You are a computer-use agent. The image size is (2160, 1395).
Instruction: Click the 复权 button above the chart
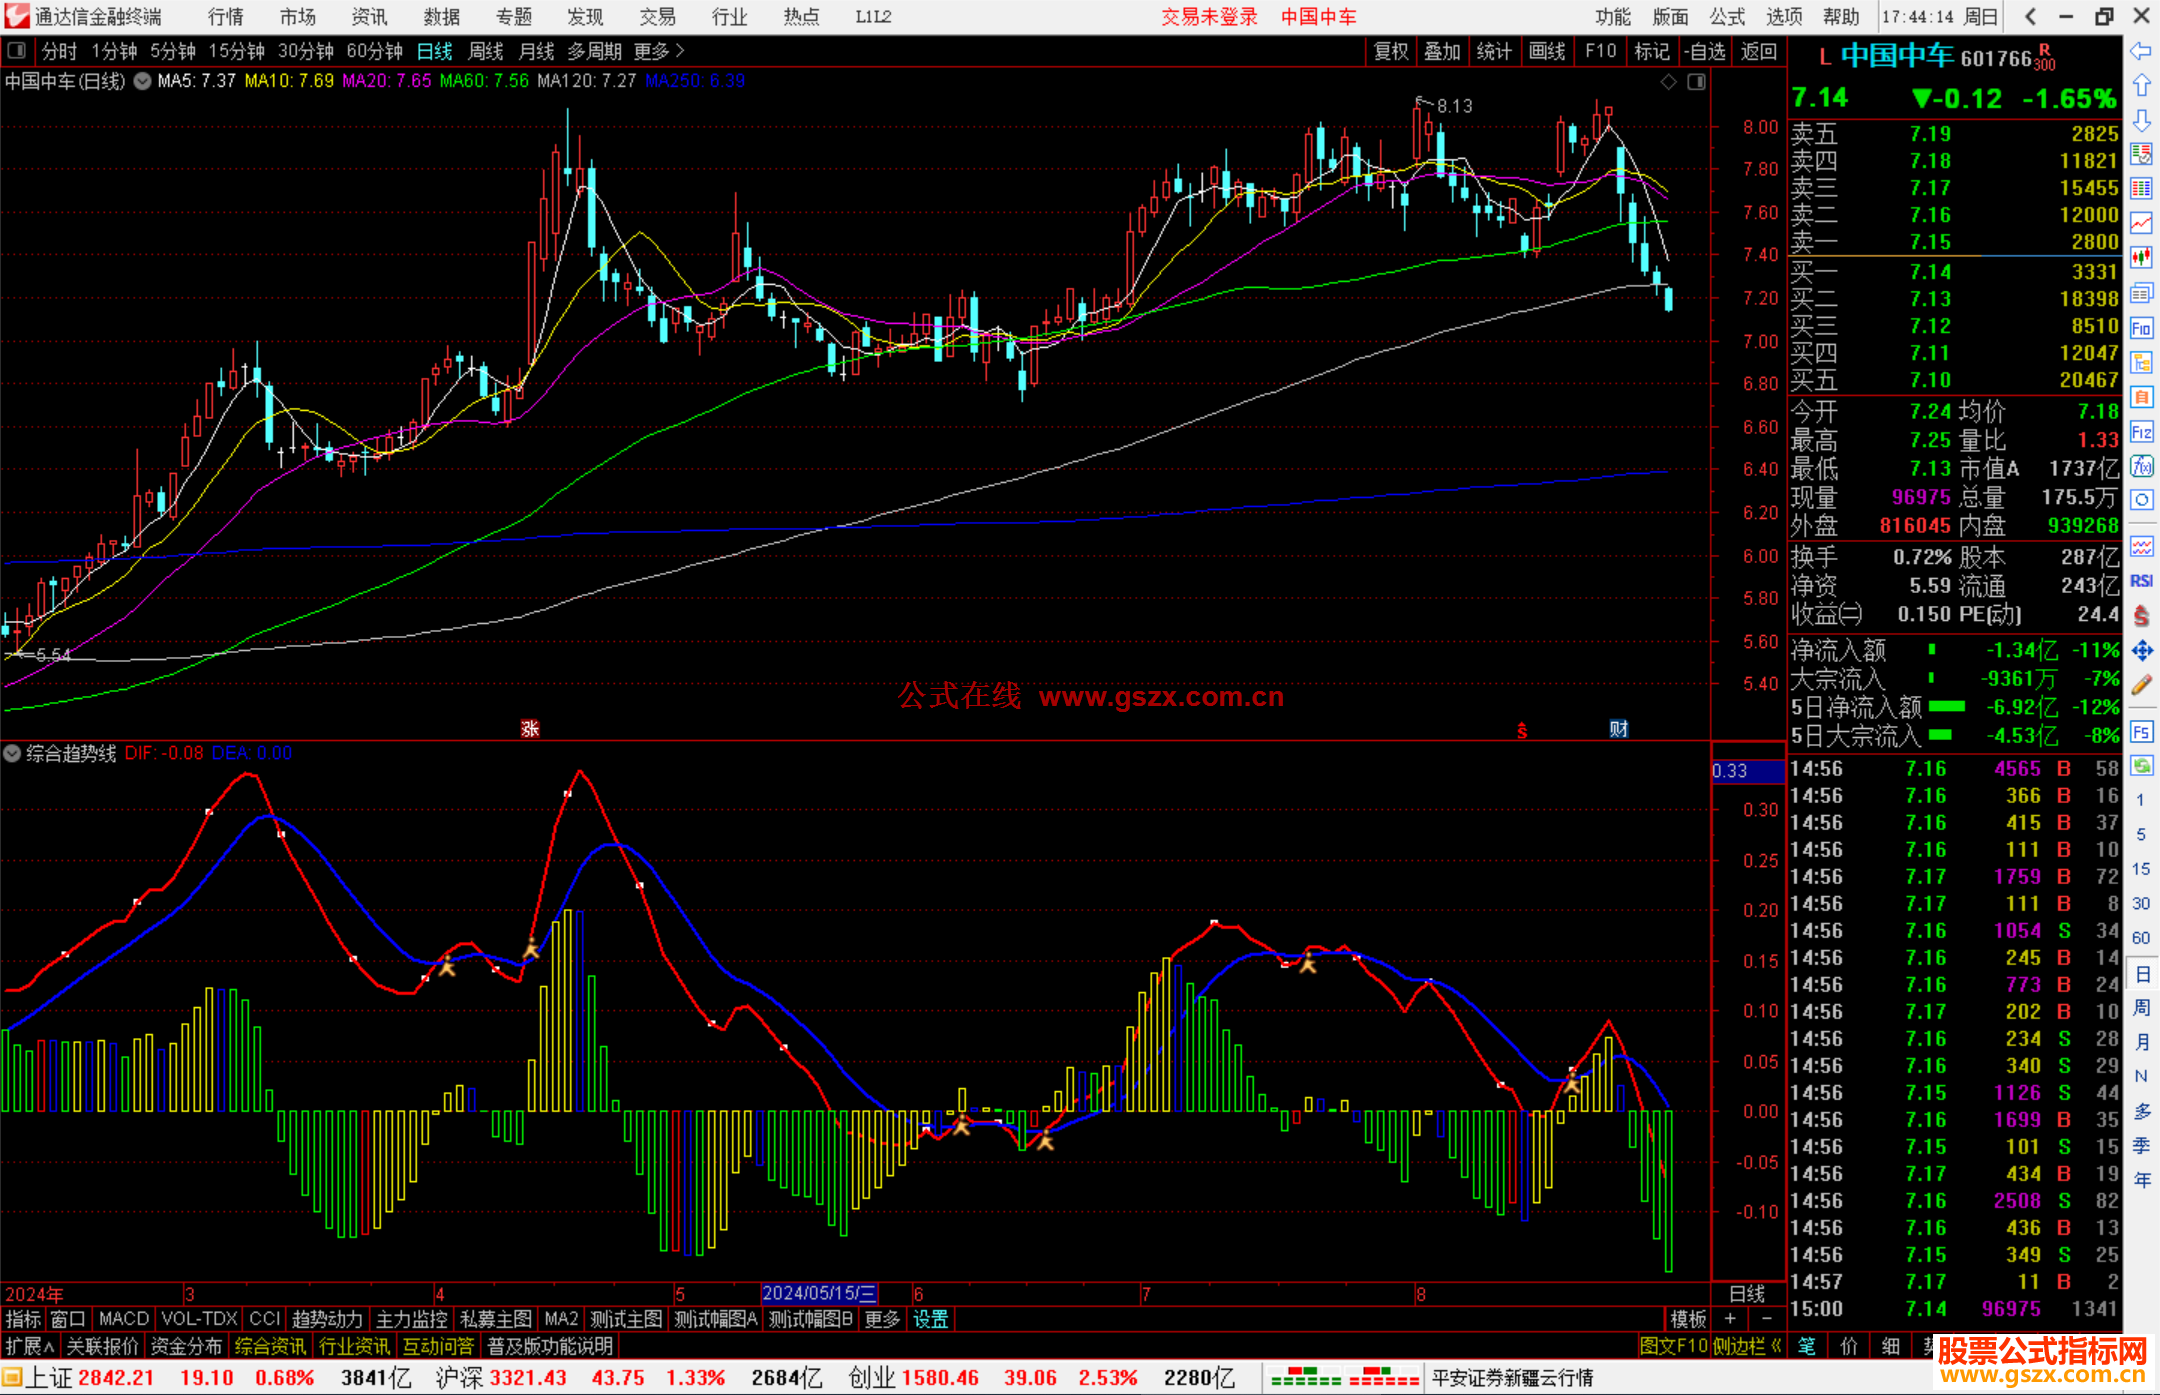(1391, 51)
